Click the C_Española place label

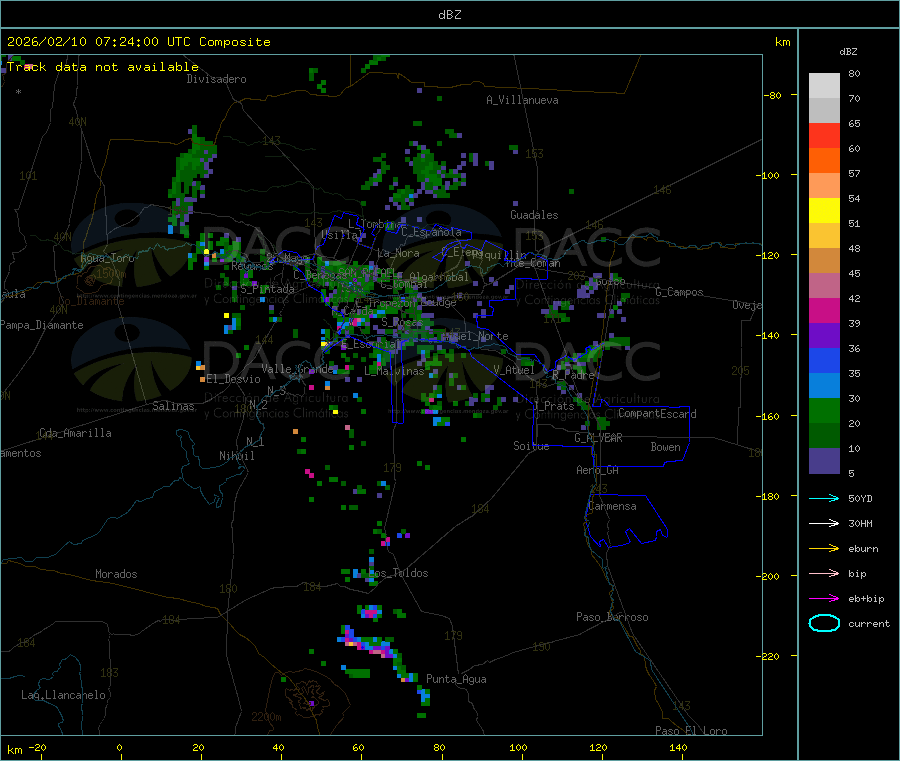431,232
